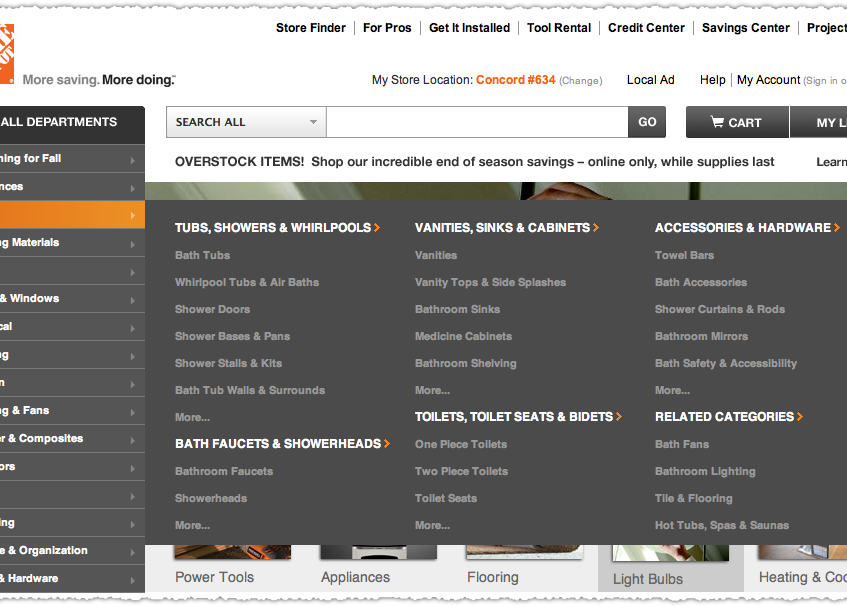Select Showerheads link
Viewport: 847px width, 606px height.
pyautogui.click(x=211, y=499)
